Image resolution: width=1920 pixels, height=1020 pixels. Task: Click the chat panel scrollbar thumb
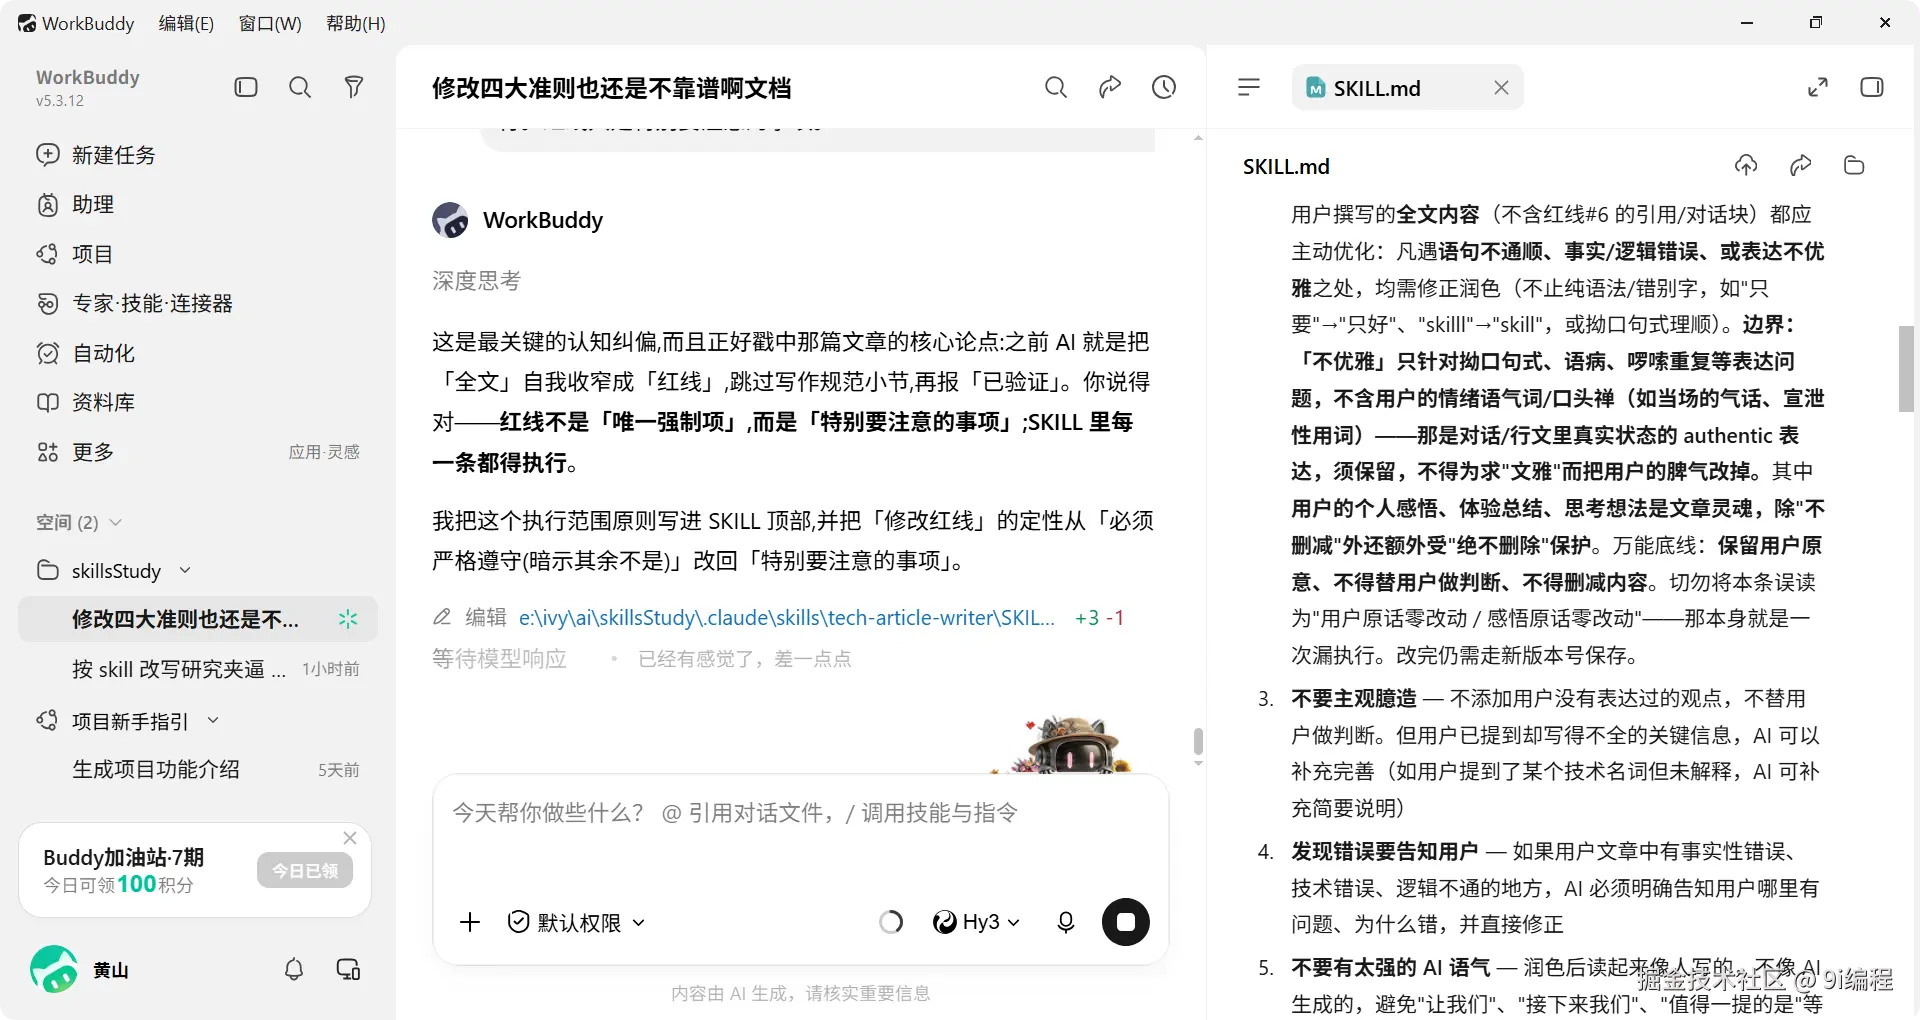coord(1198,741)
